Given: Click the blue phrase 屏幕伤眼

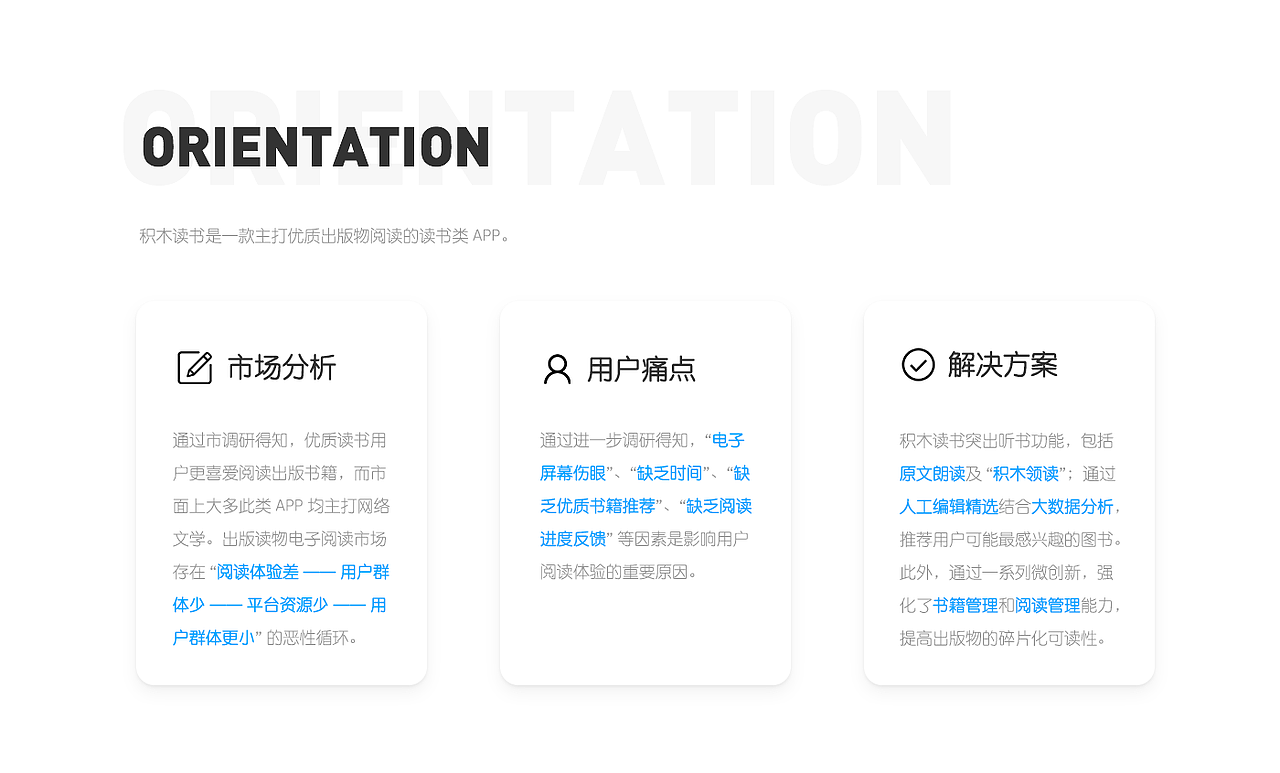Looking at the screenshot, I should point(573,473).
